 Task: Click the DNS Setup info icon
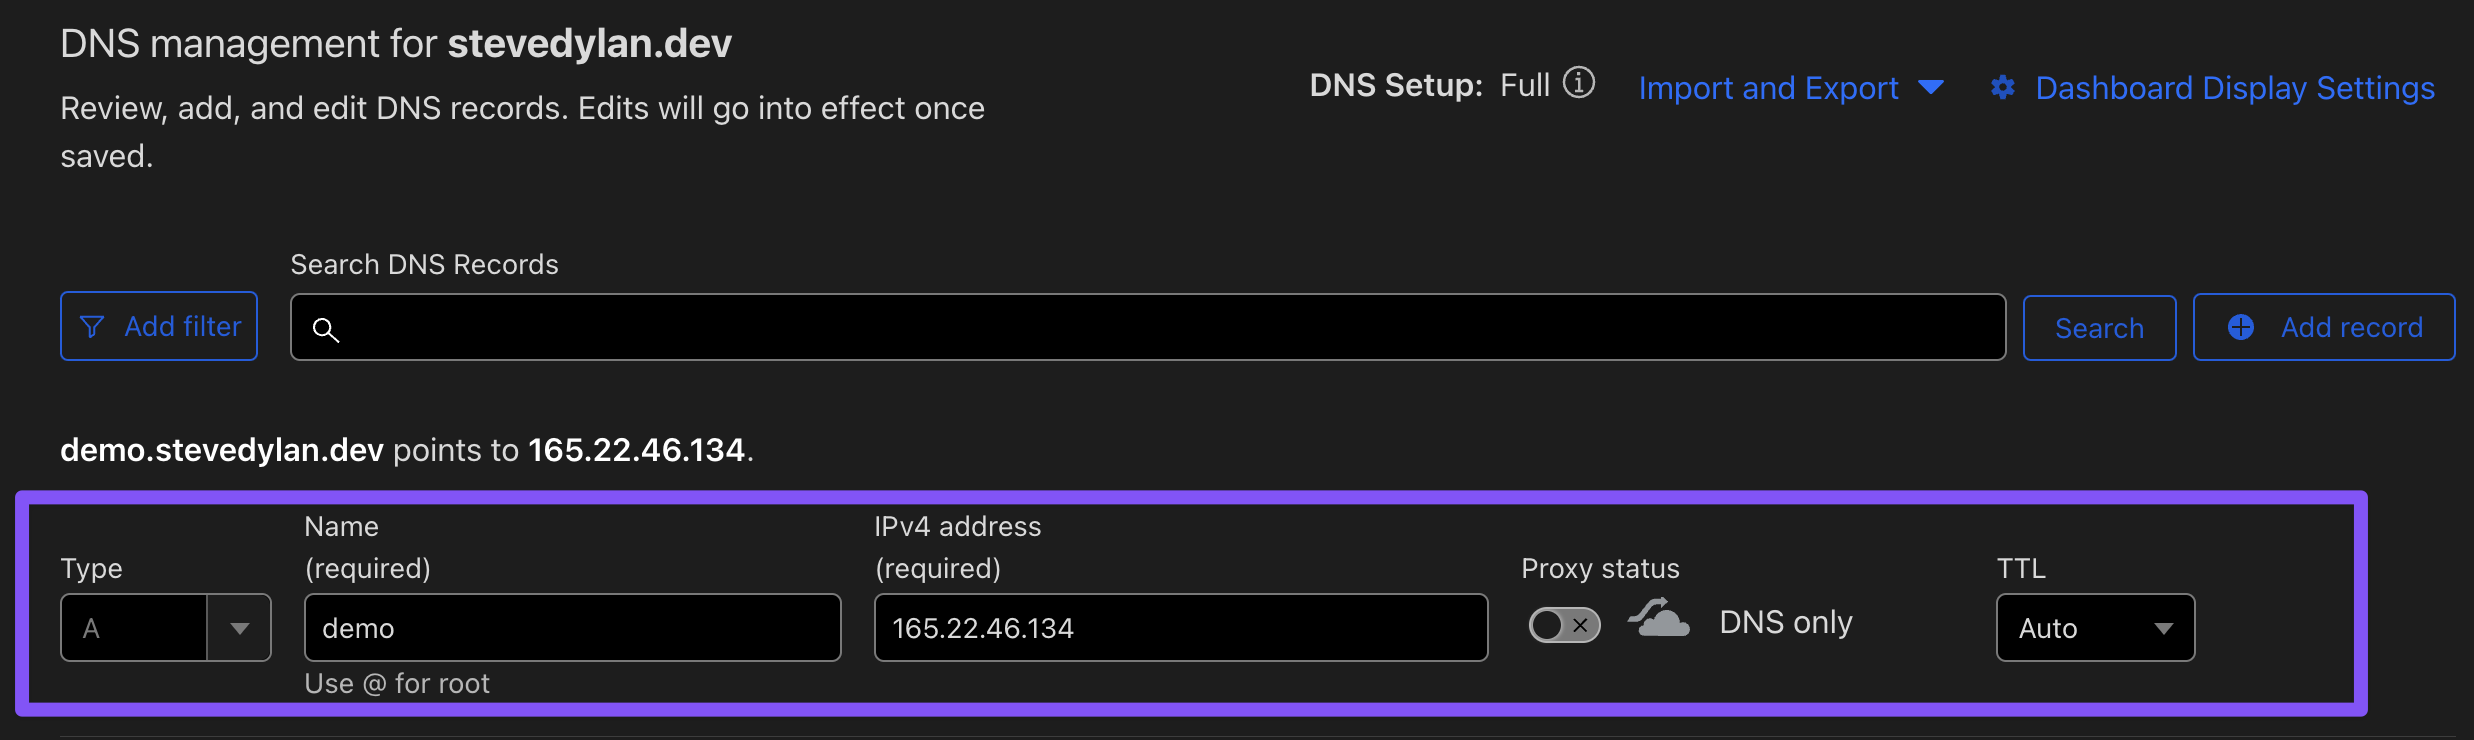(x=1579, y=83)
